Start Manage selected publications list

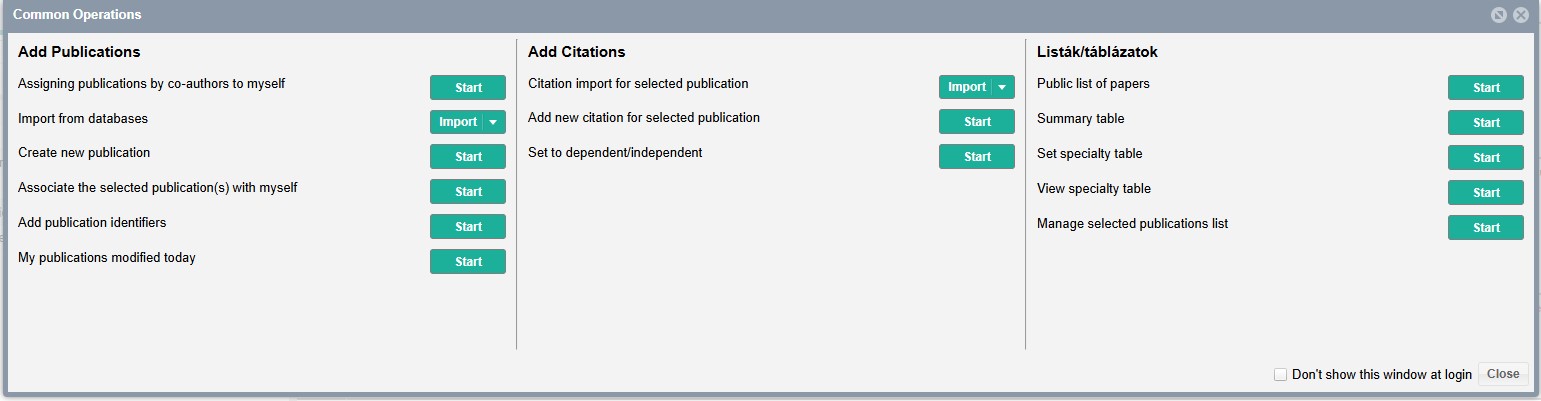tap(1486, 228)
